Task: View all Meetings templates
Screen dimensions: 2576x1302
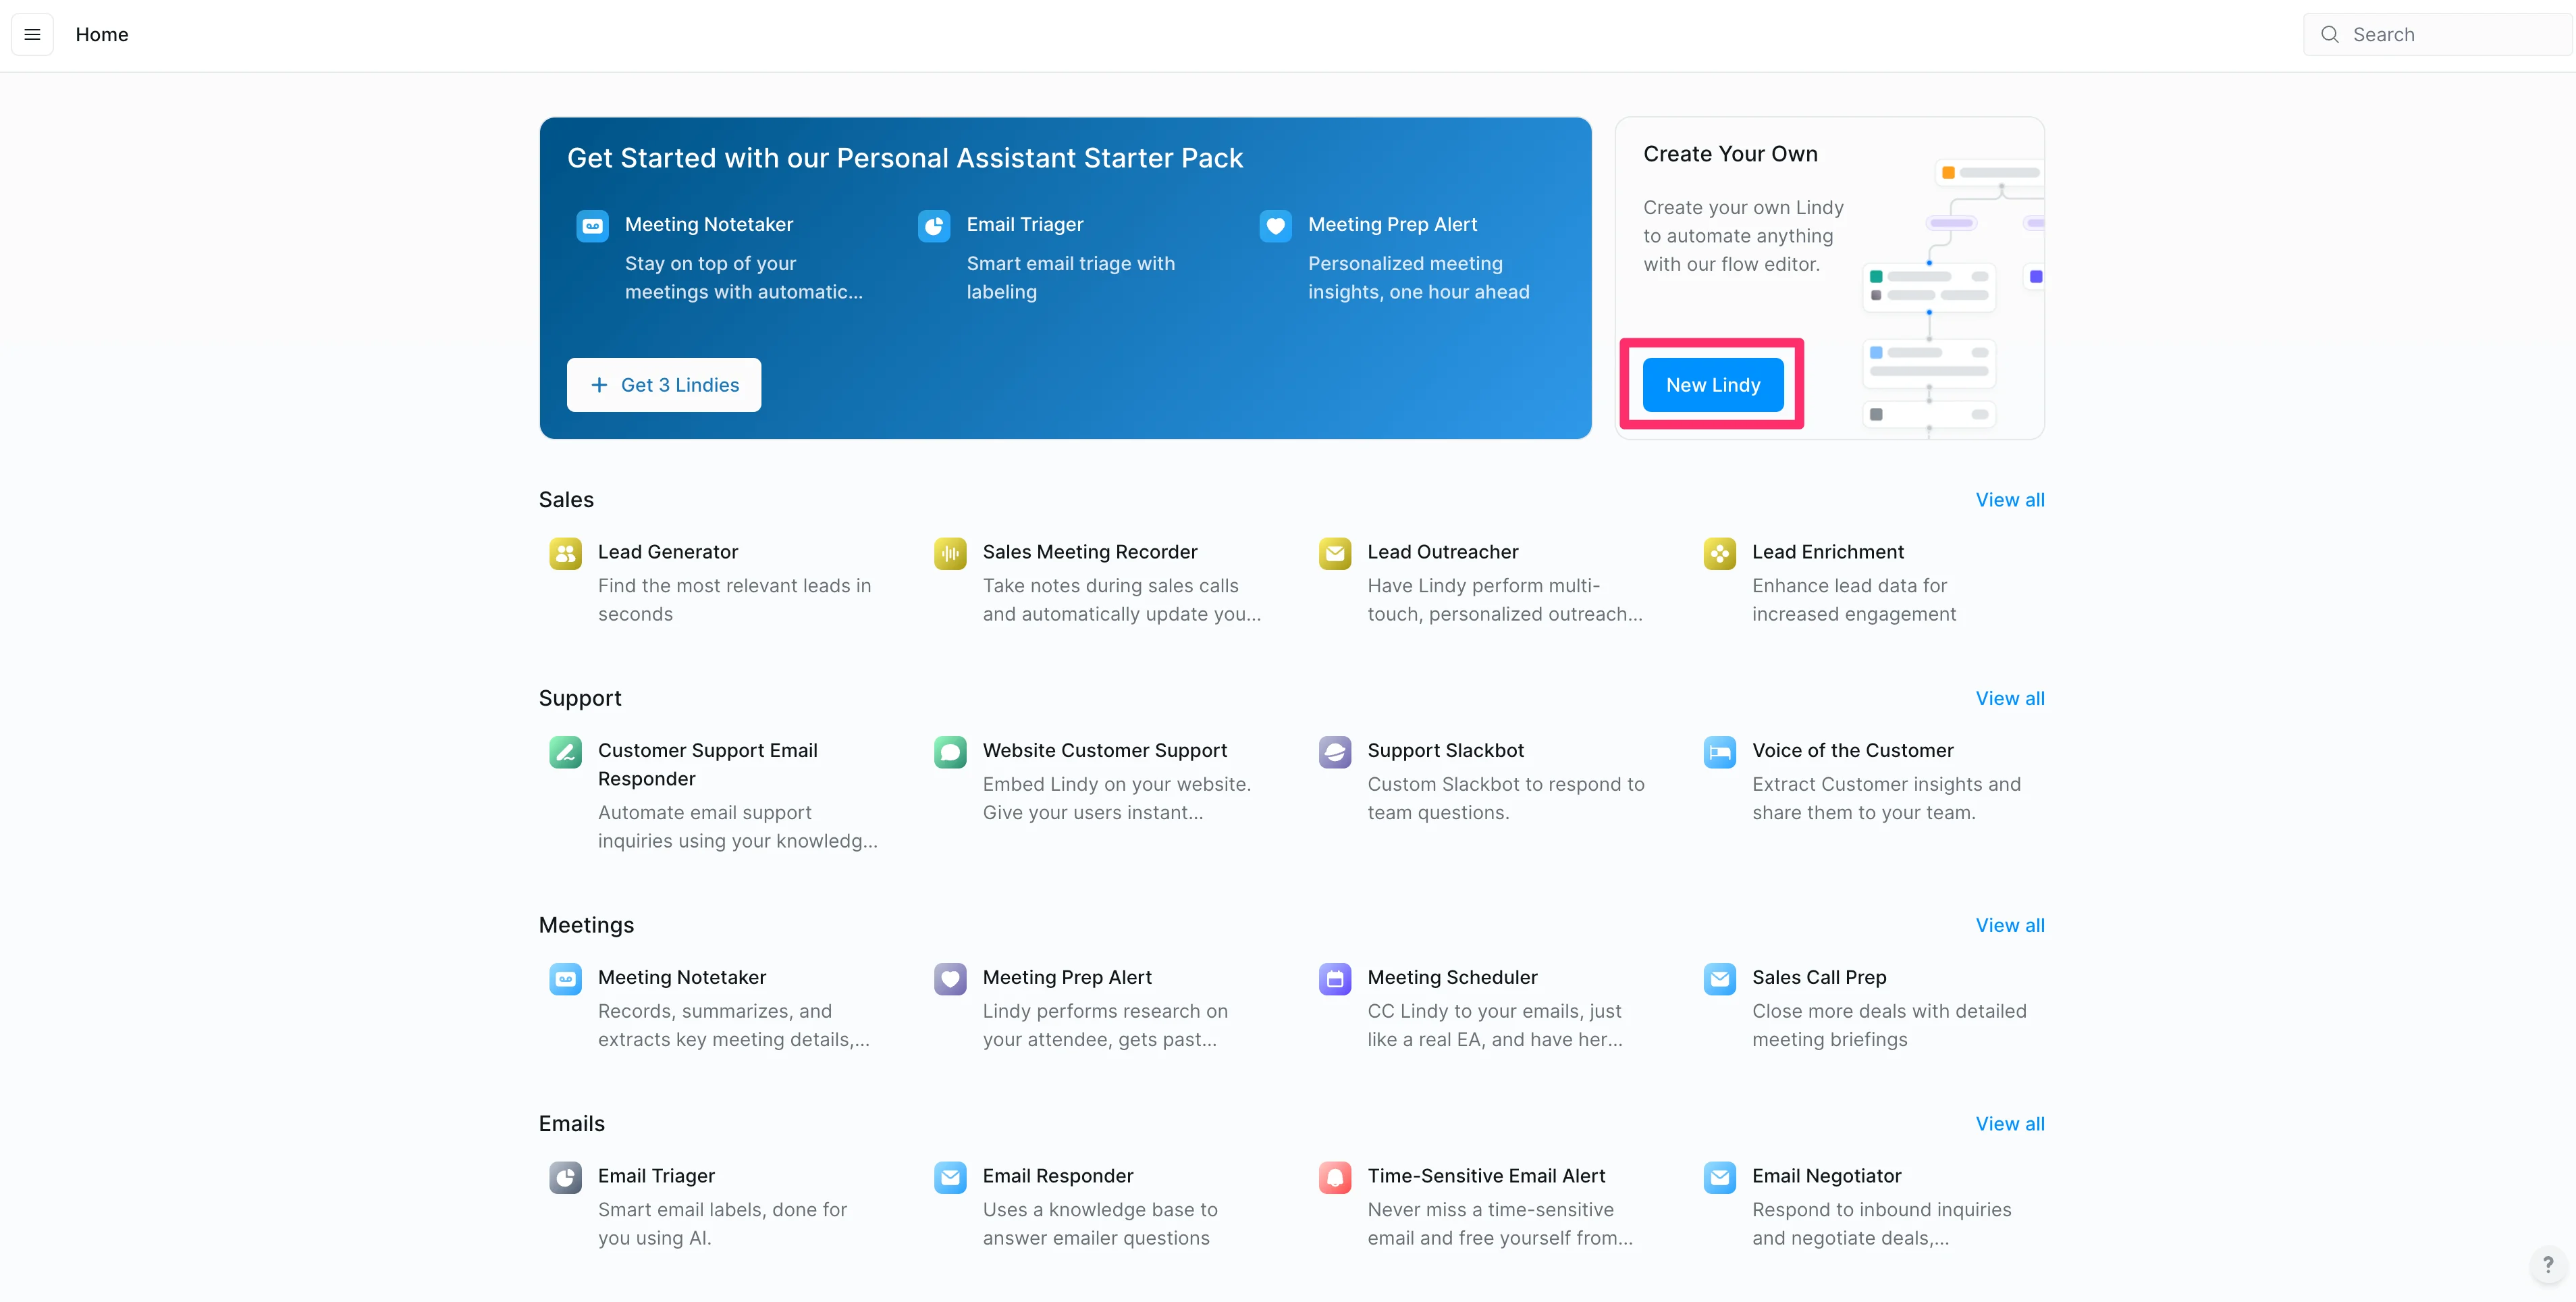Action: point(2009,925)
